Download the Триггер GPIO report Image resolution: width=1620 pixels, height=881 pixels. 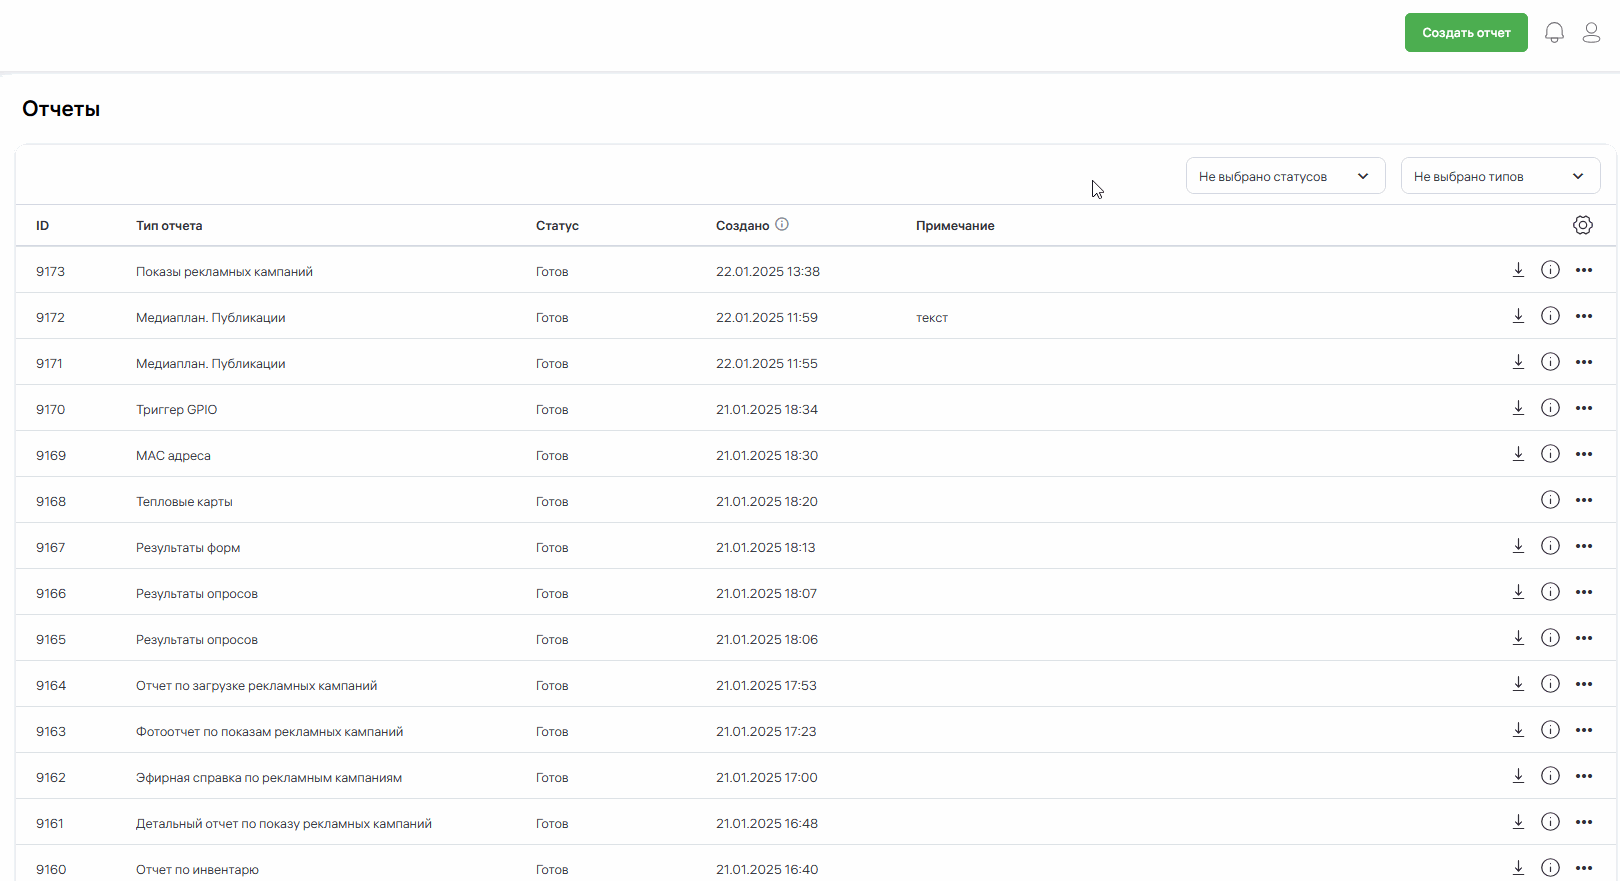pyautogui.click(x=1518, y=408)
